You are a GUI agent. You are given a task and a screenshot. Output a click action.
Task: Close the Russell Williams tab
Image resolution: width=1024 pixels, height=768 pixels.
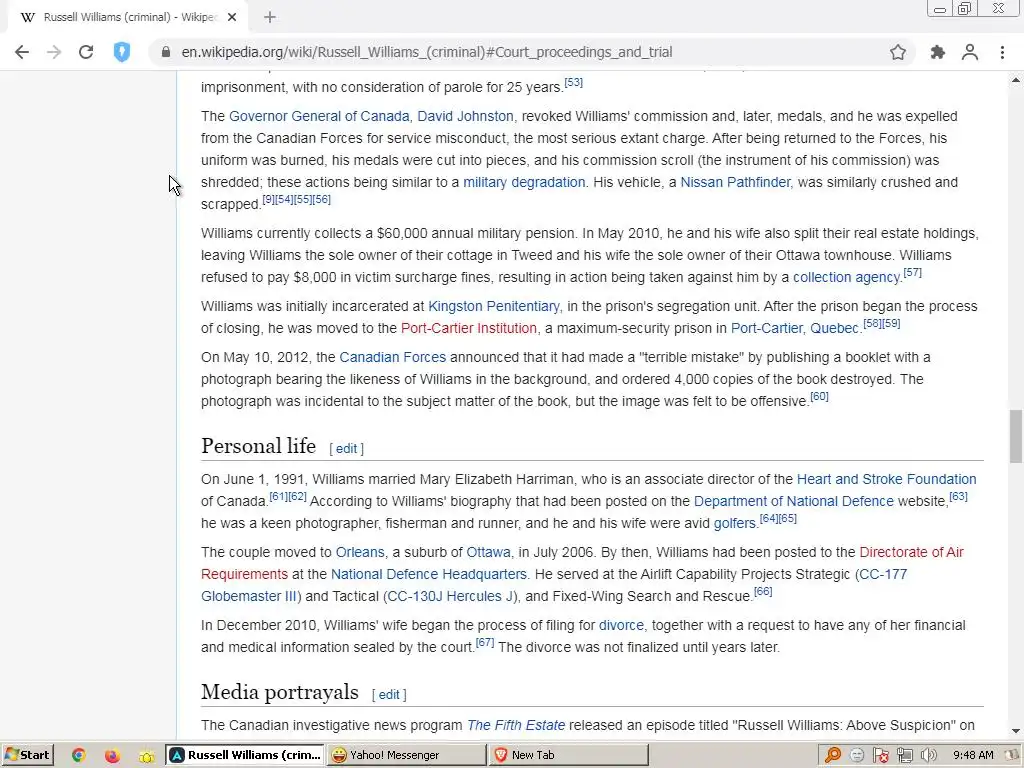232,18
